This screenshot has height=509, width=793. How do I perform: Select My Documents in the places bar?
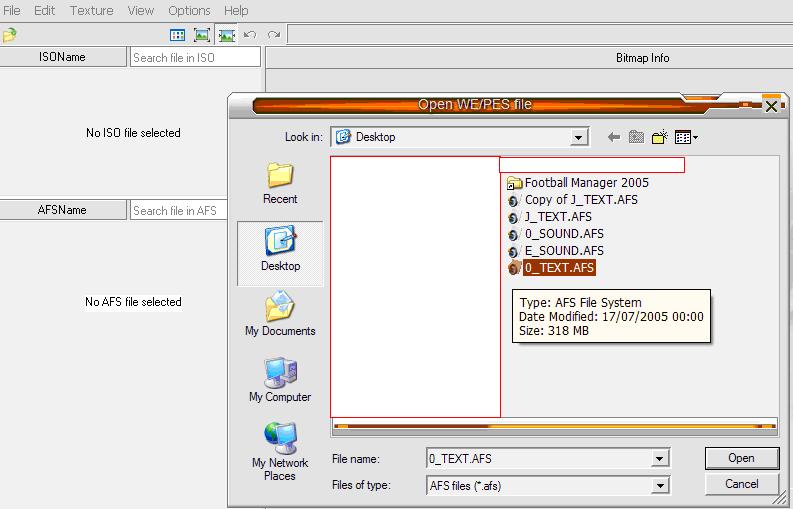pos(280,314)
